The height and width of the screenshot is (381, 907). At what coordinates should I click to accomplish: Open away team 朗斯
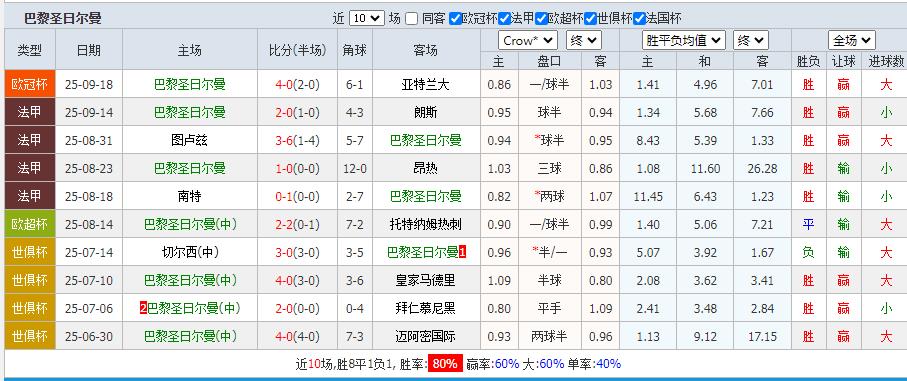point(425,112)
